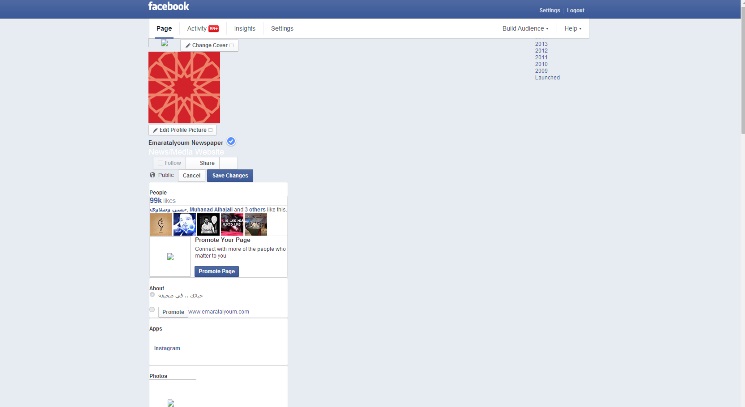Open the Emaratalyoum red pattern profile picture
This screenshot has width=745, height=407.
coord(184,88)
